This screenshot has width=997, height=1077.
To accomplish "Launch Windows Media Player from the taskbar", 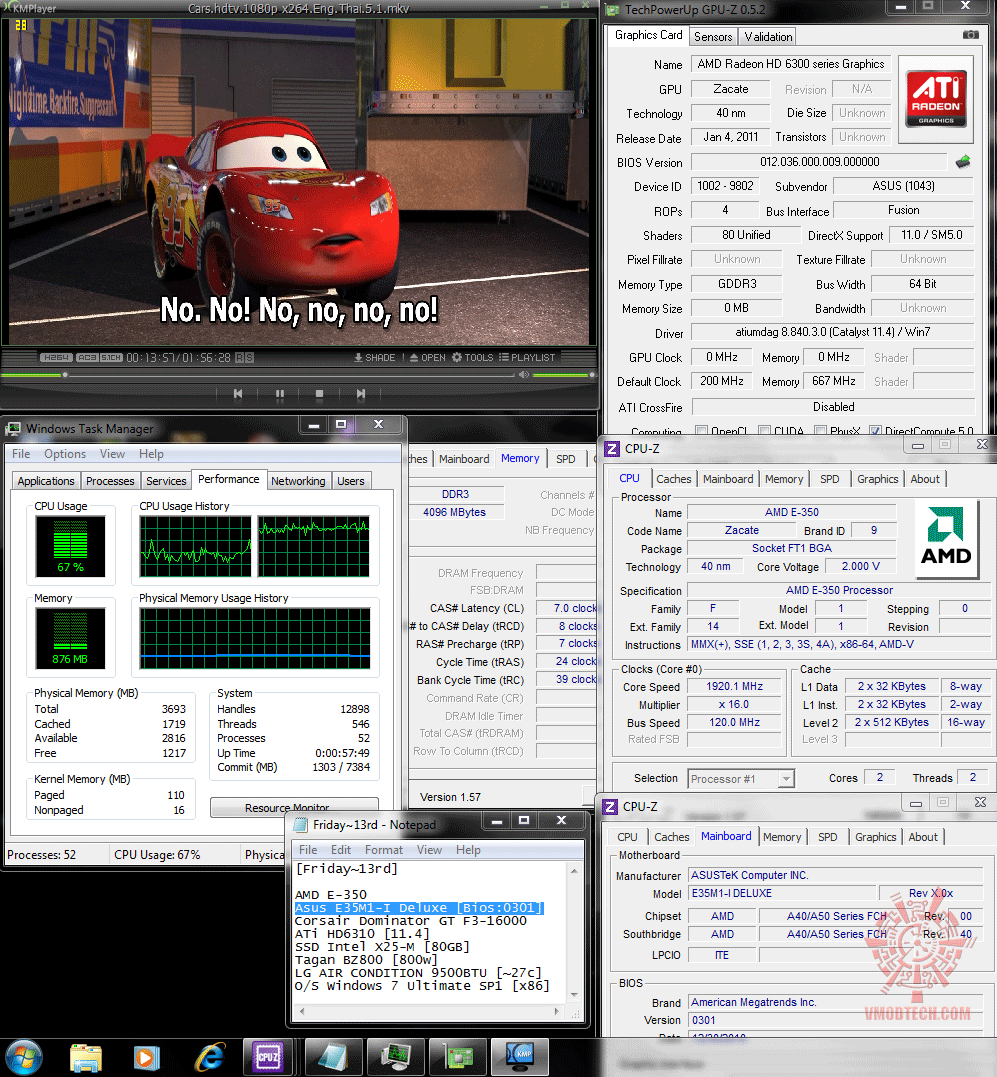I will (146, 1058).
